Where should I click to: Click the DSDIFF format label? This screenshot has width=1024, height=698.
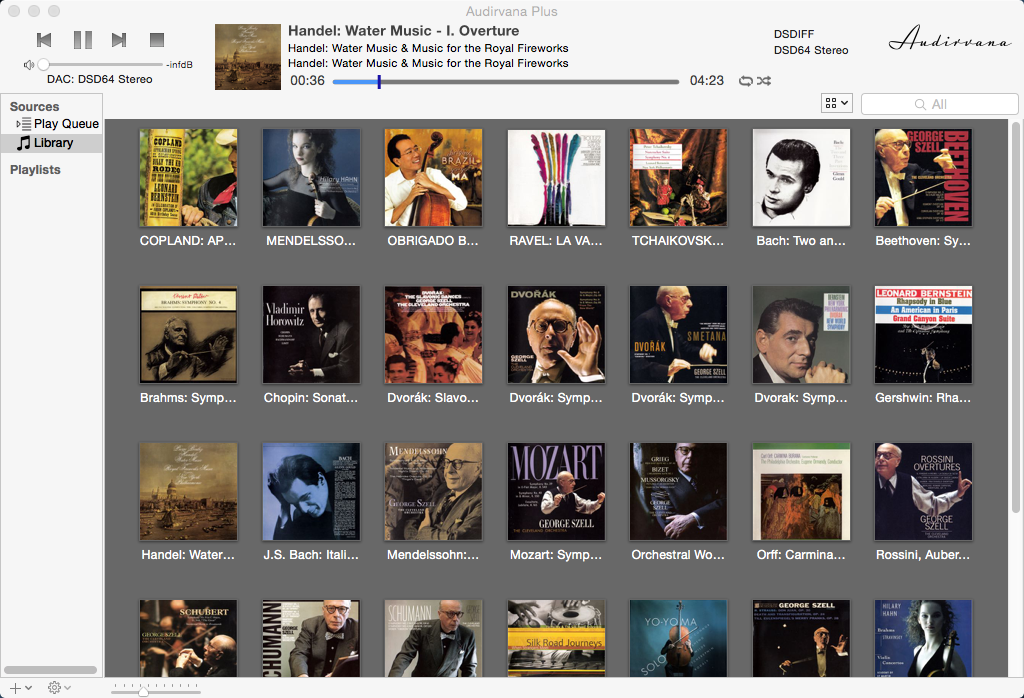[793, 34]
